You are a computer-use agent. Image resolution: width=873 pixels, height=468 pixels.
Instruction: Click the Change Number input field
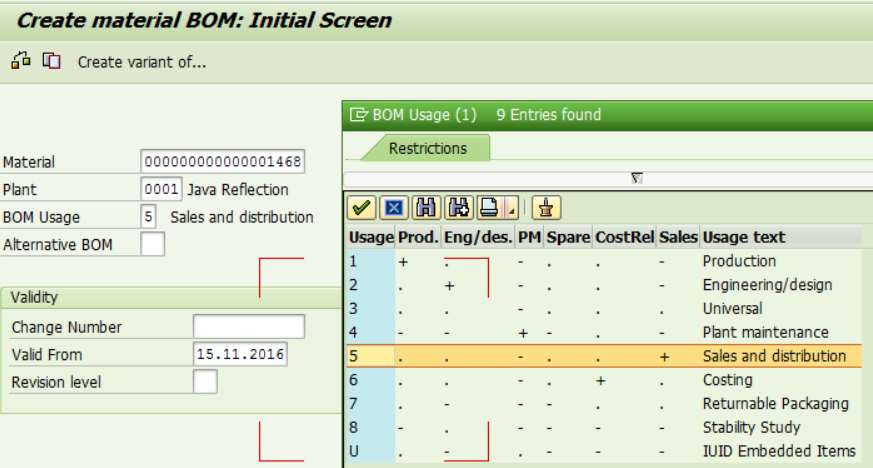click(x=249, y=327)
